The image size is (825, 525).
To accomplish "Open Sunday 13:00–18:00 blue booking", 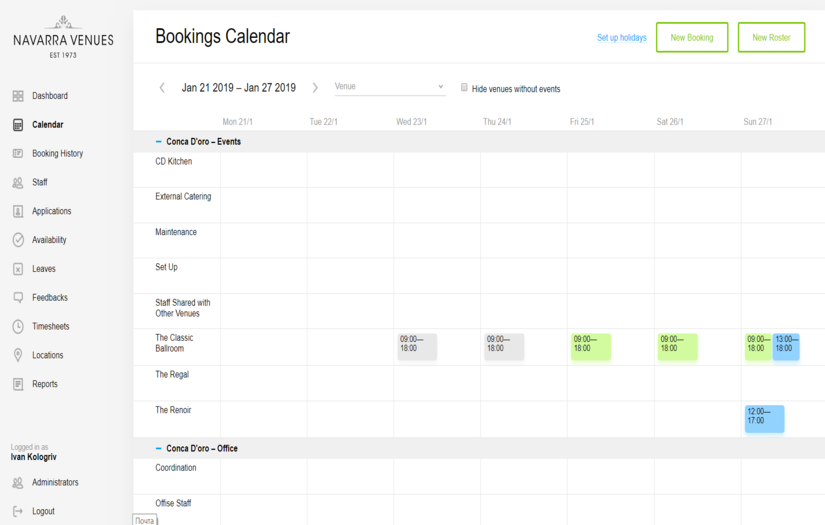I will [786, 347].
